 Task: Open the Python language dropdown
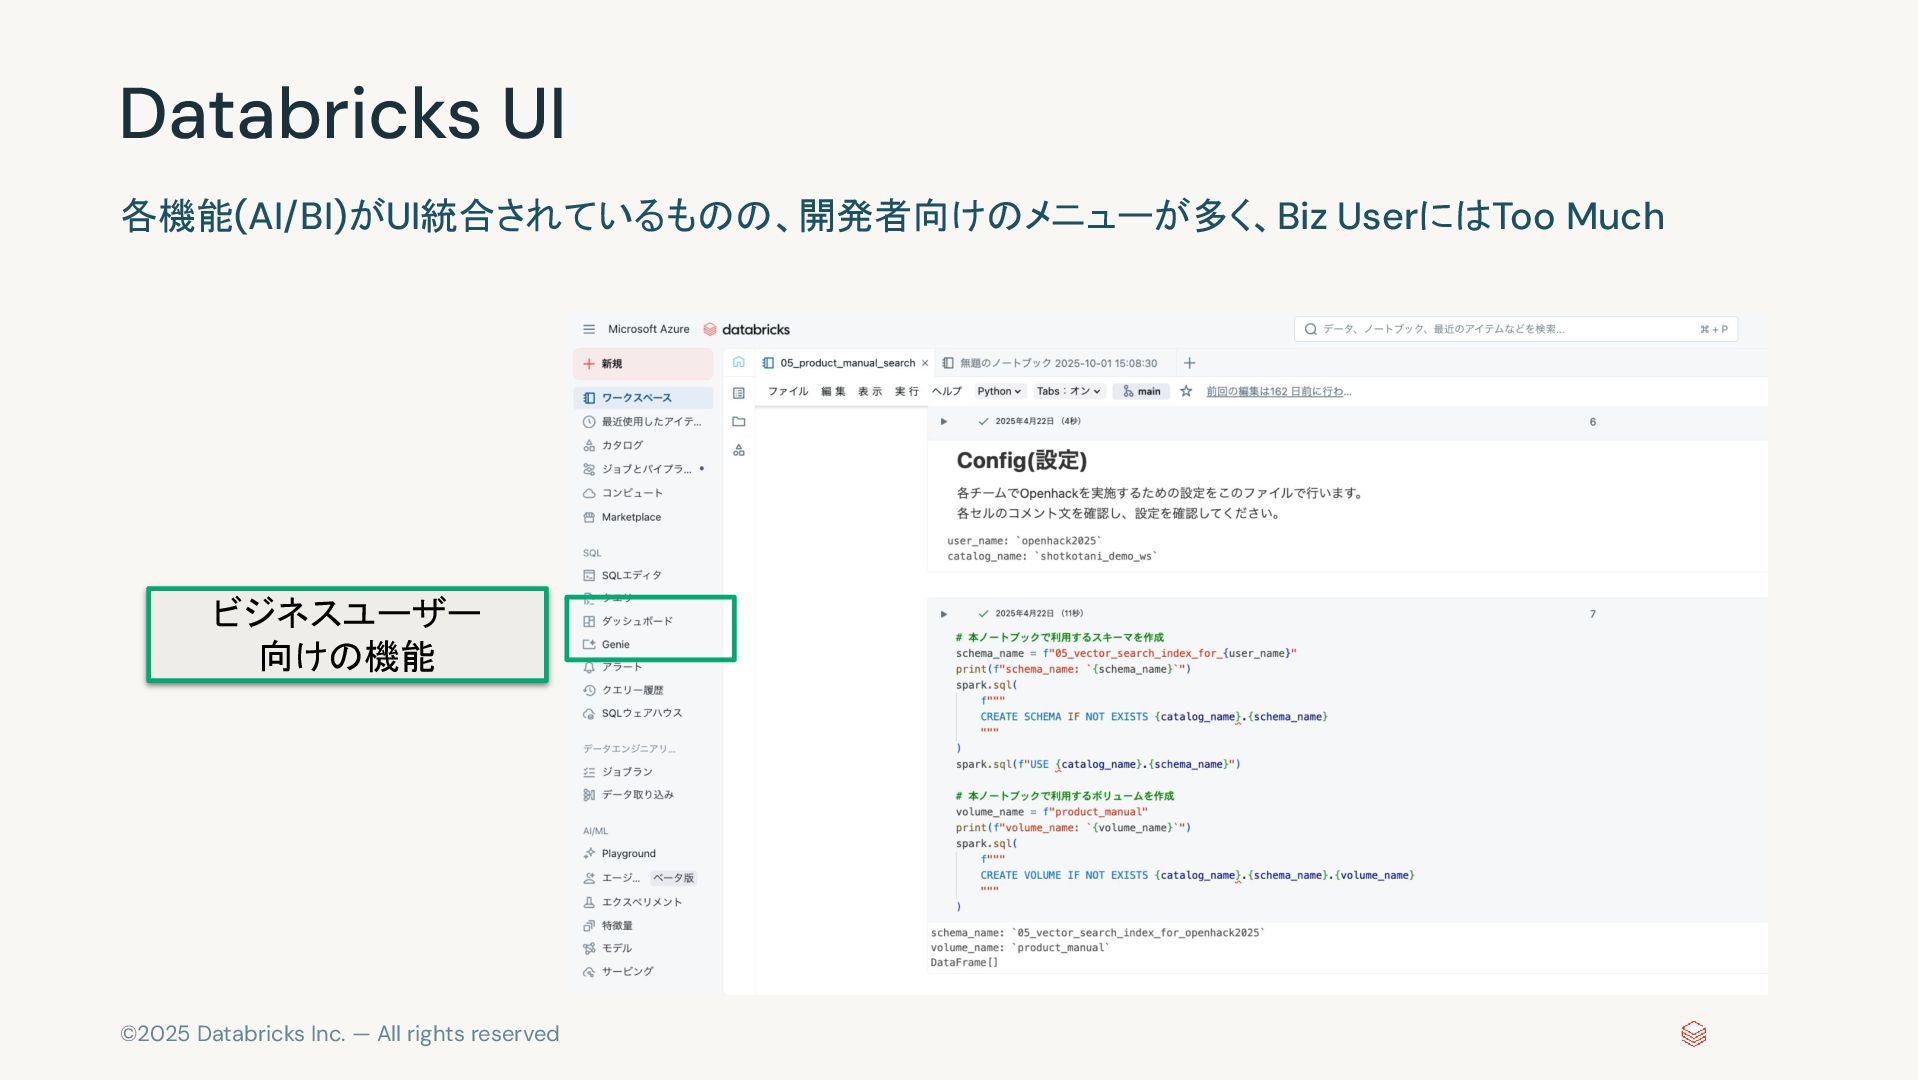(x=999, y=391)
